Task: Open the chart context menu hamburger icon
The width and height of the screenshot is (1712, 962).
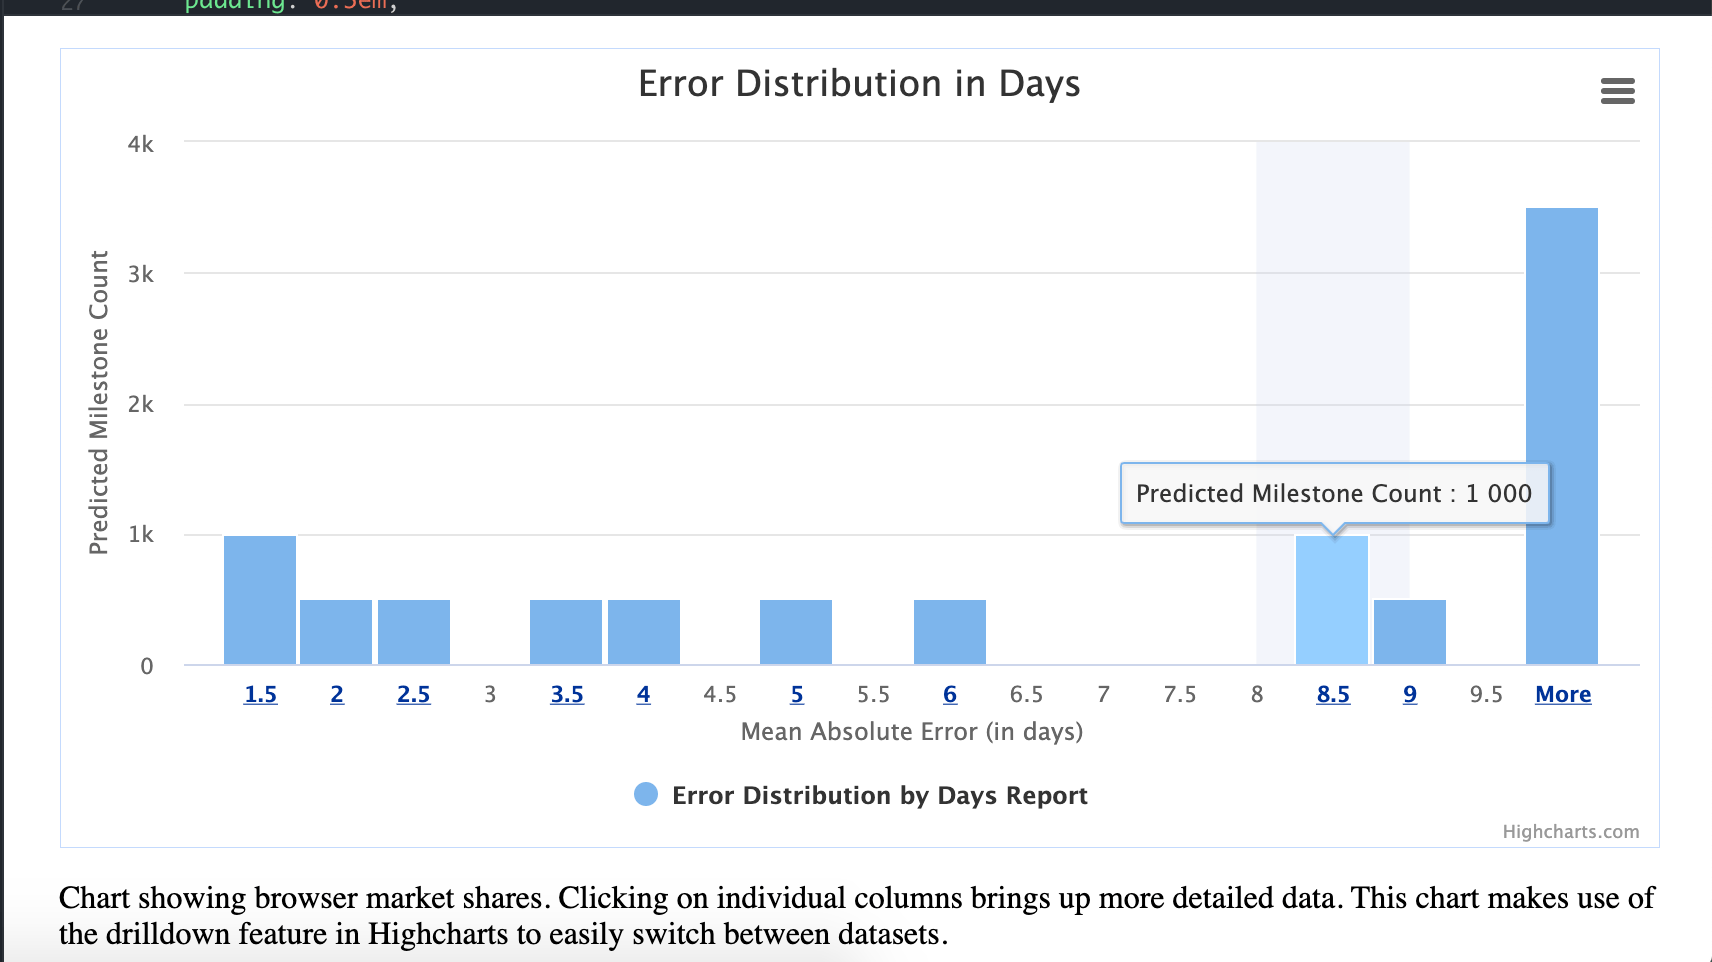Action: tap(1618, 91)
